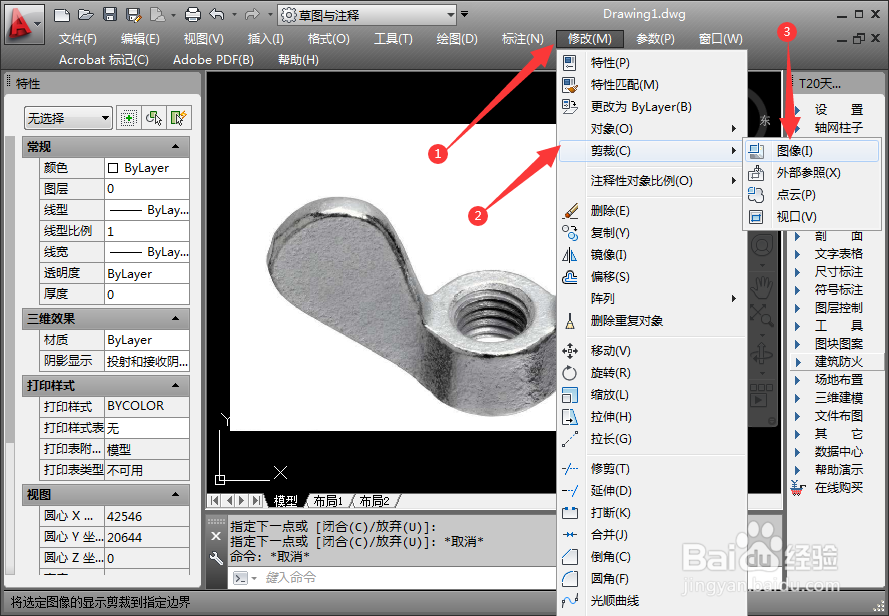Click the 删除(E) erase icon
Image resolution: width=889 pixels, height=616 pixels.
[x=570, y=211]
